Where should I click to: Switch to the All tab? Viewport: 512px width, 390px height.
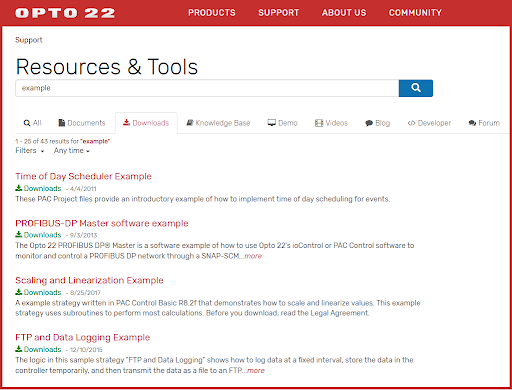click(x=32, y=123)
